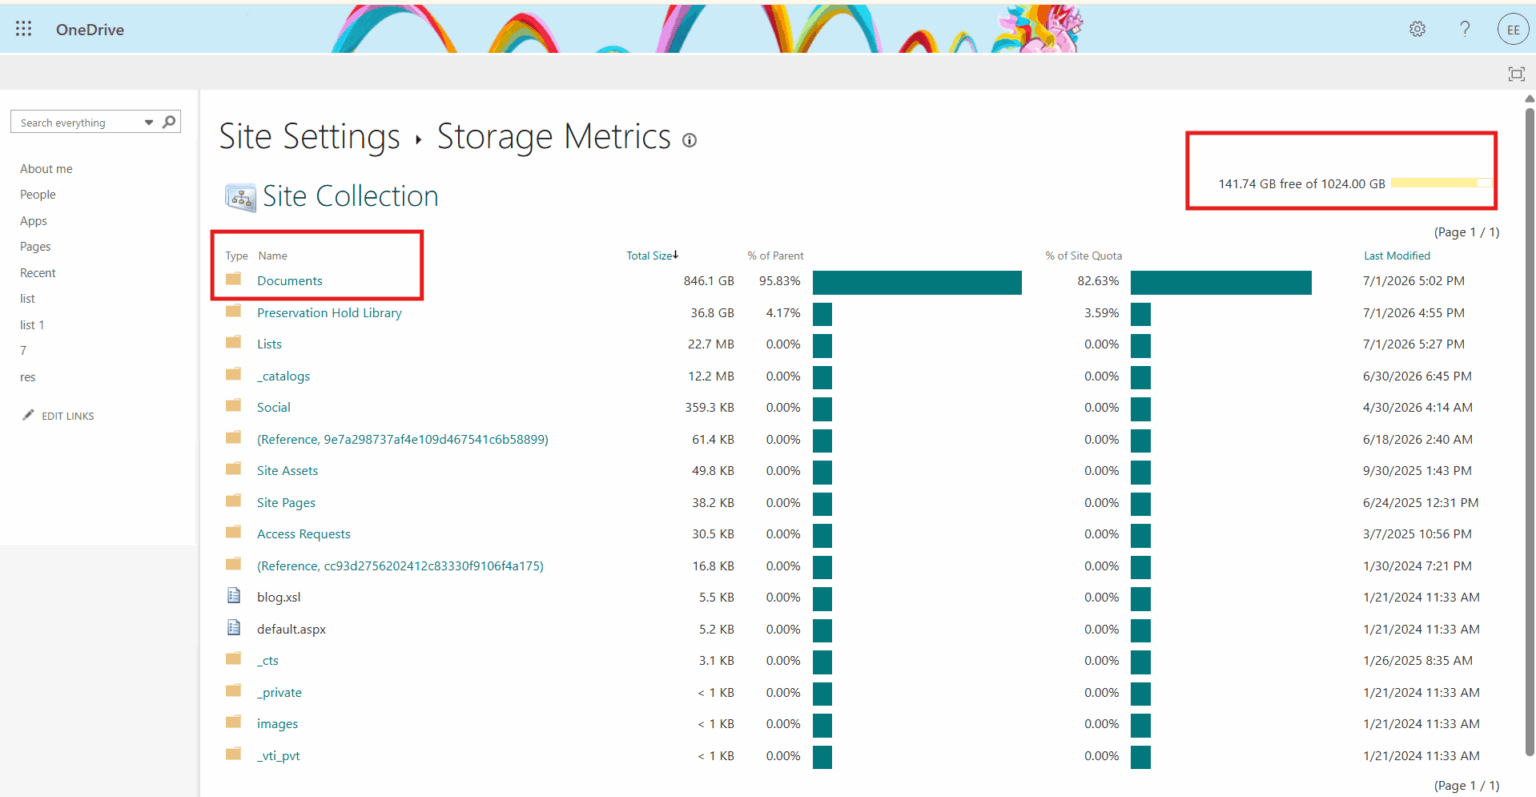Open People in the sidebar
The image size is (1536, 797).
coord(38,195)
